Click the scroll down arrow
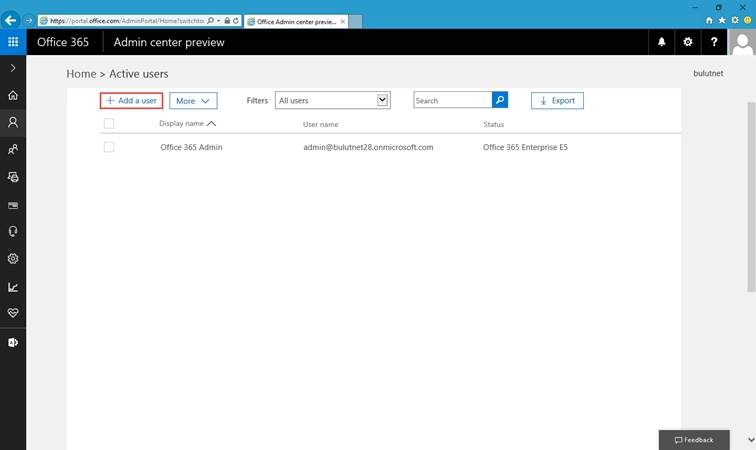This screenshot has width=756, height=450. coord(751,440)
